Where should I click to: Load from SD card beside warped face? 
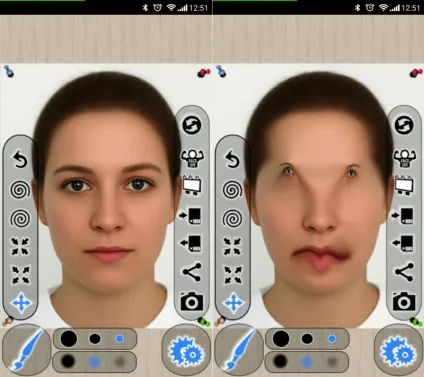[402, 216]
